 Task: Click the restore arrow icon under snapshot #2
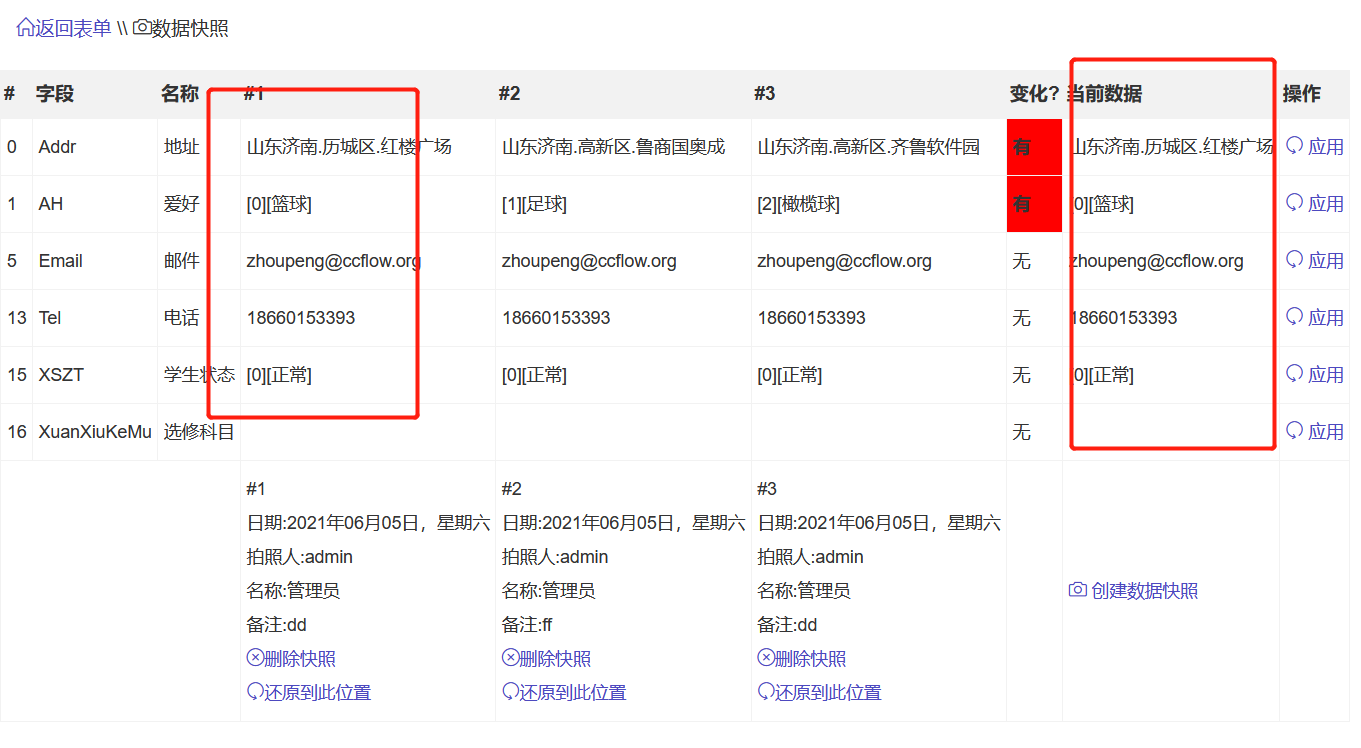[x=511, y=692]
